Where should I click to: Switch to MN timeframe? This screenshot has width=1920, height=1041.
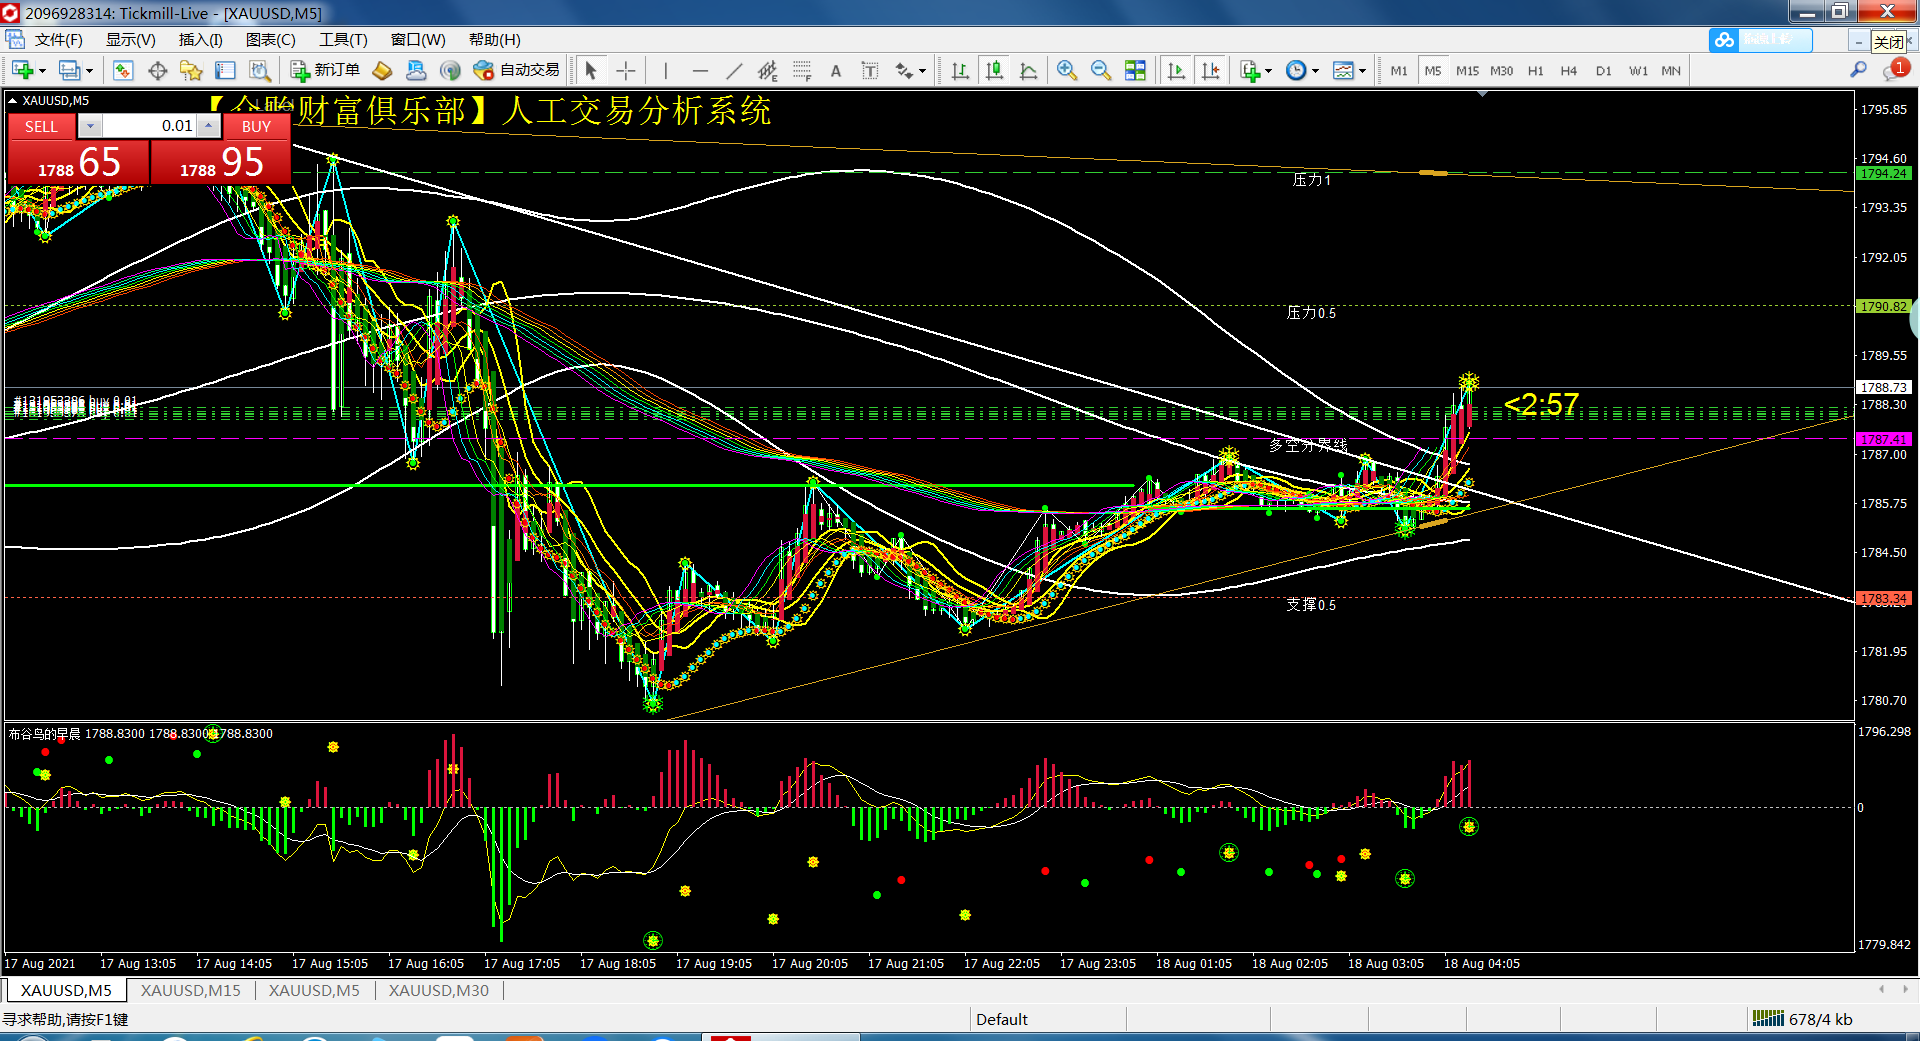click(x=1671, y=71)
